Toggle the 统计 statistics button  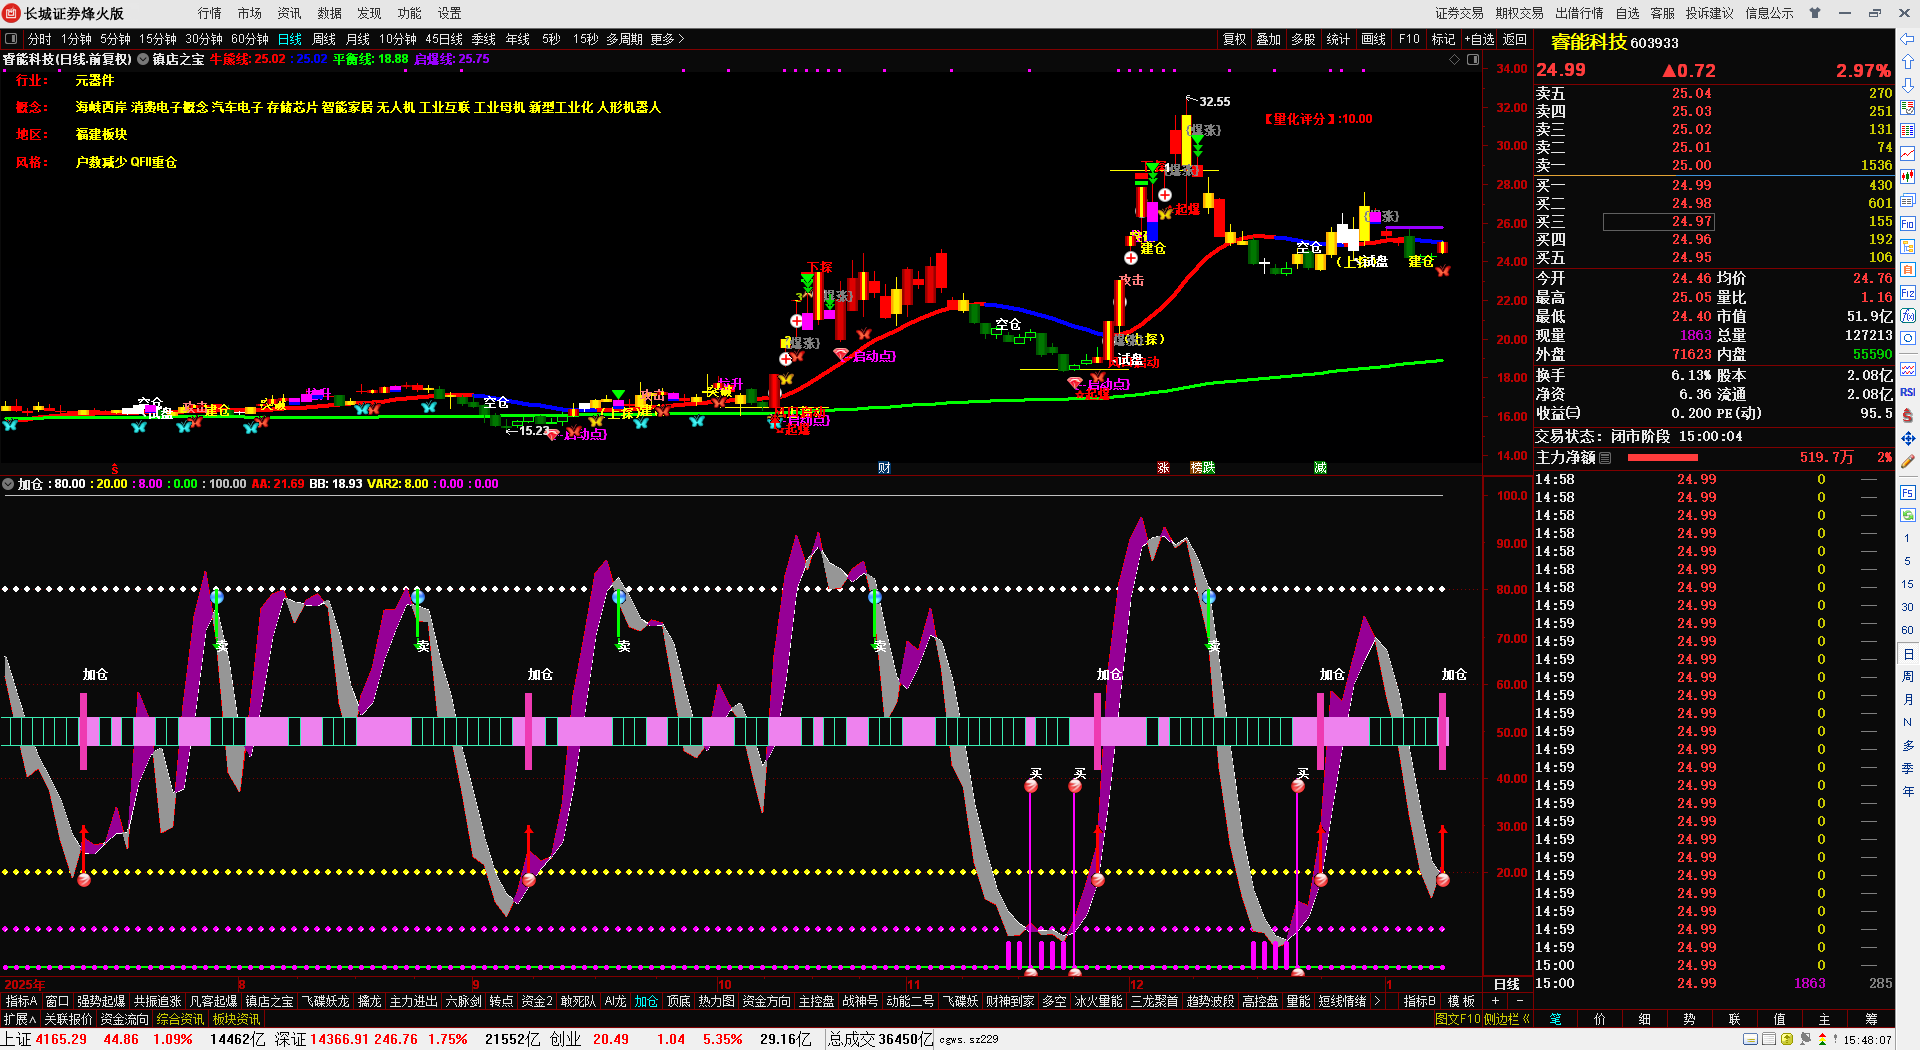(x=1338, y=39)
